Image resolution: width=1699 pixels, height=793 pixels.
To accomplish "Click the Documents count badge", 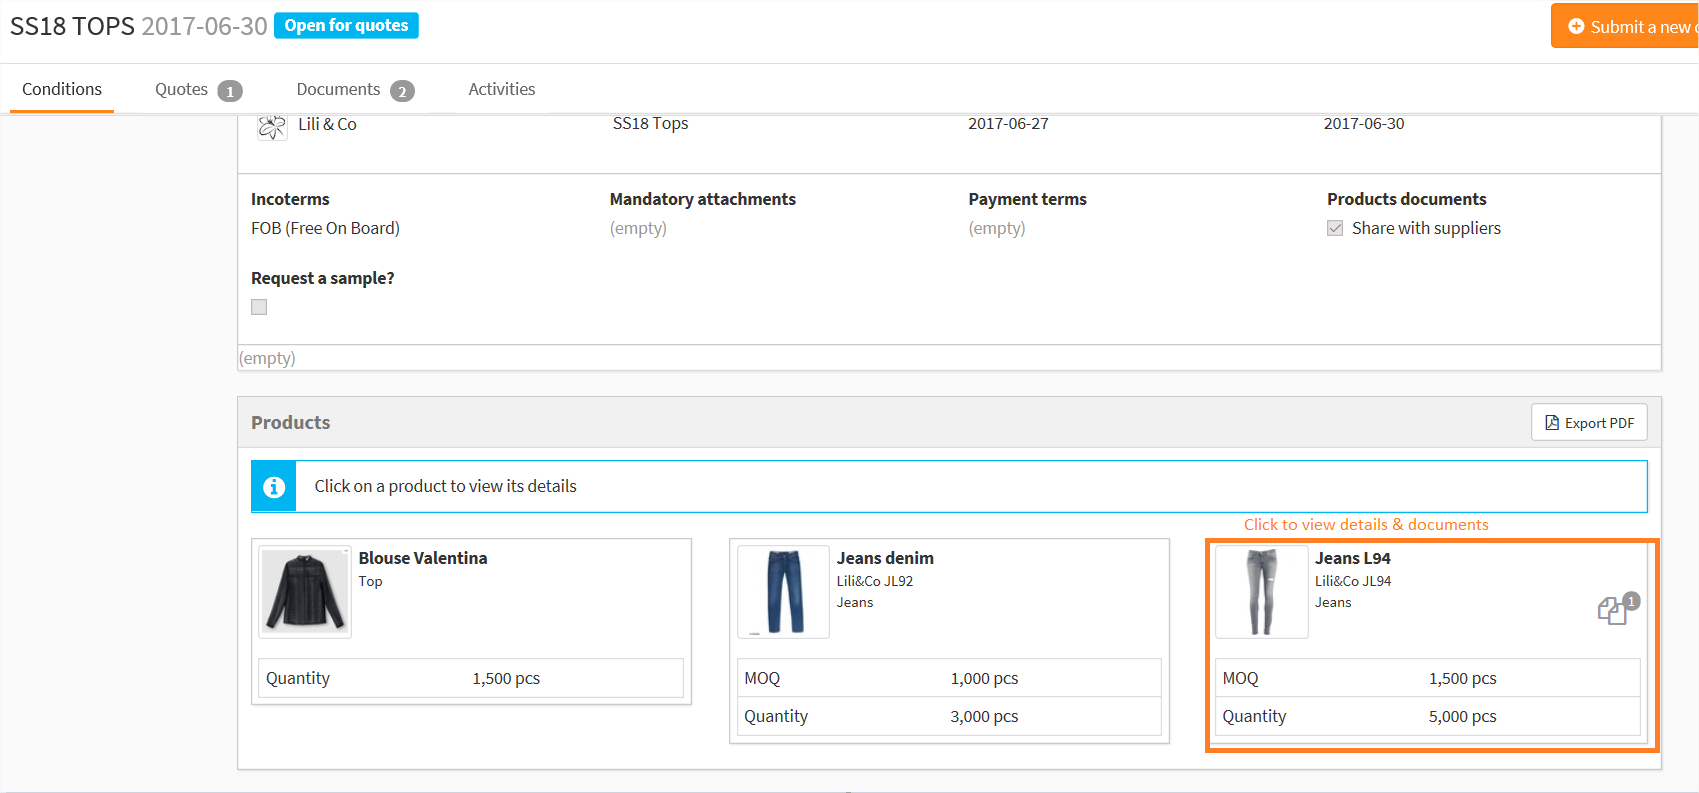I will (402, 91).
